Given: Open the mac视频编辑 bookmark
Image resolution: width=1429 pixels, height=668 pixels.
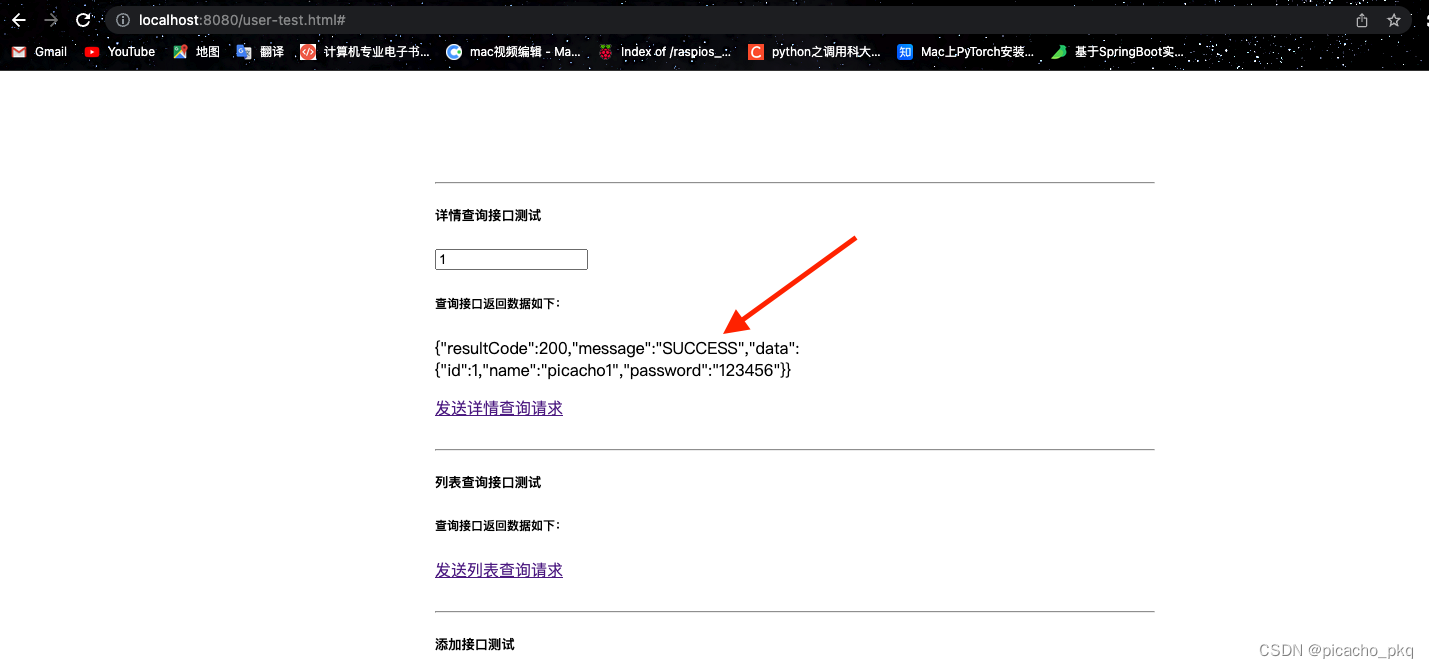Looking at the screenshot, I should pyautogui.click(x=513, y=52).
